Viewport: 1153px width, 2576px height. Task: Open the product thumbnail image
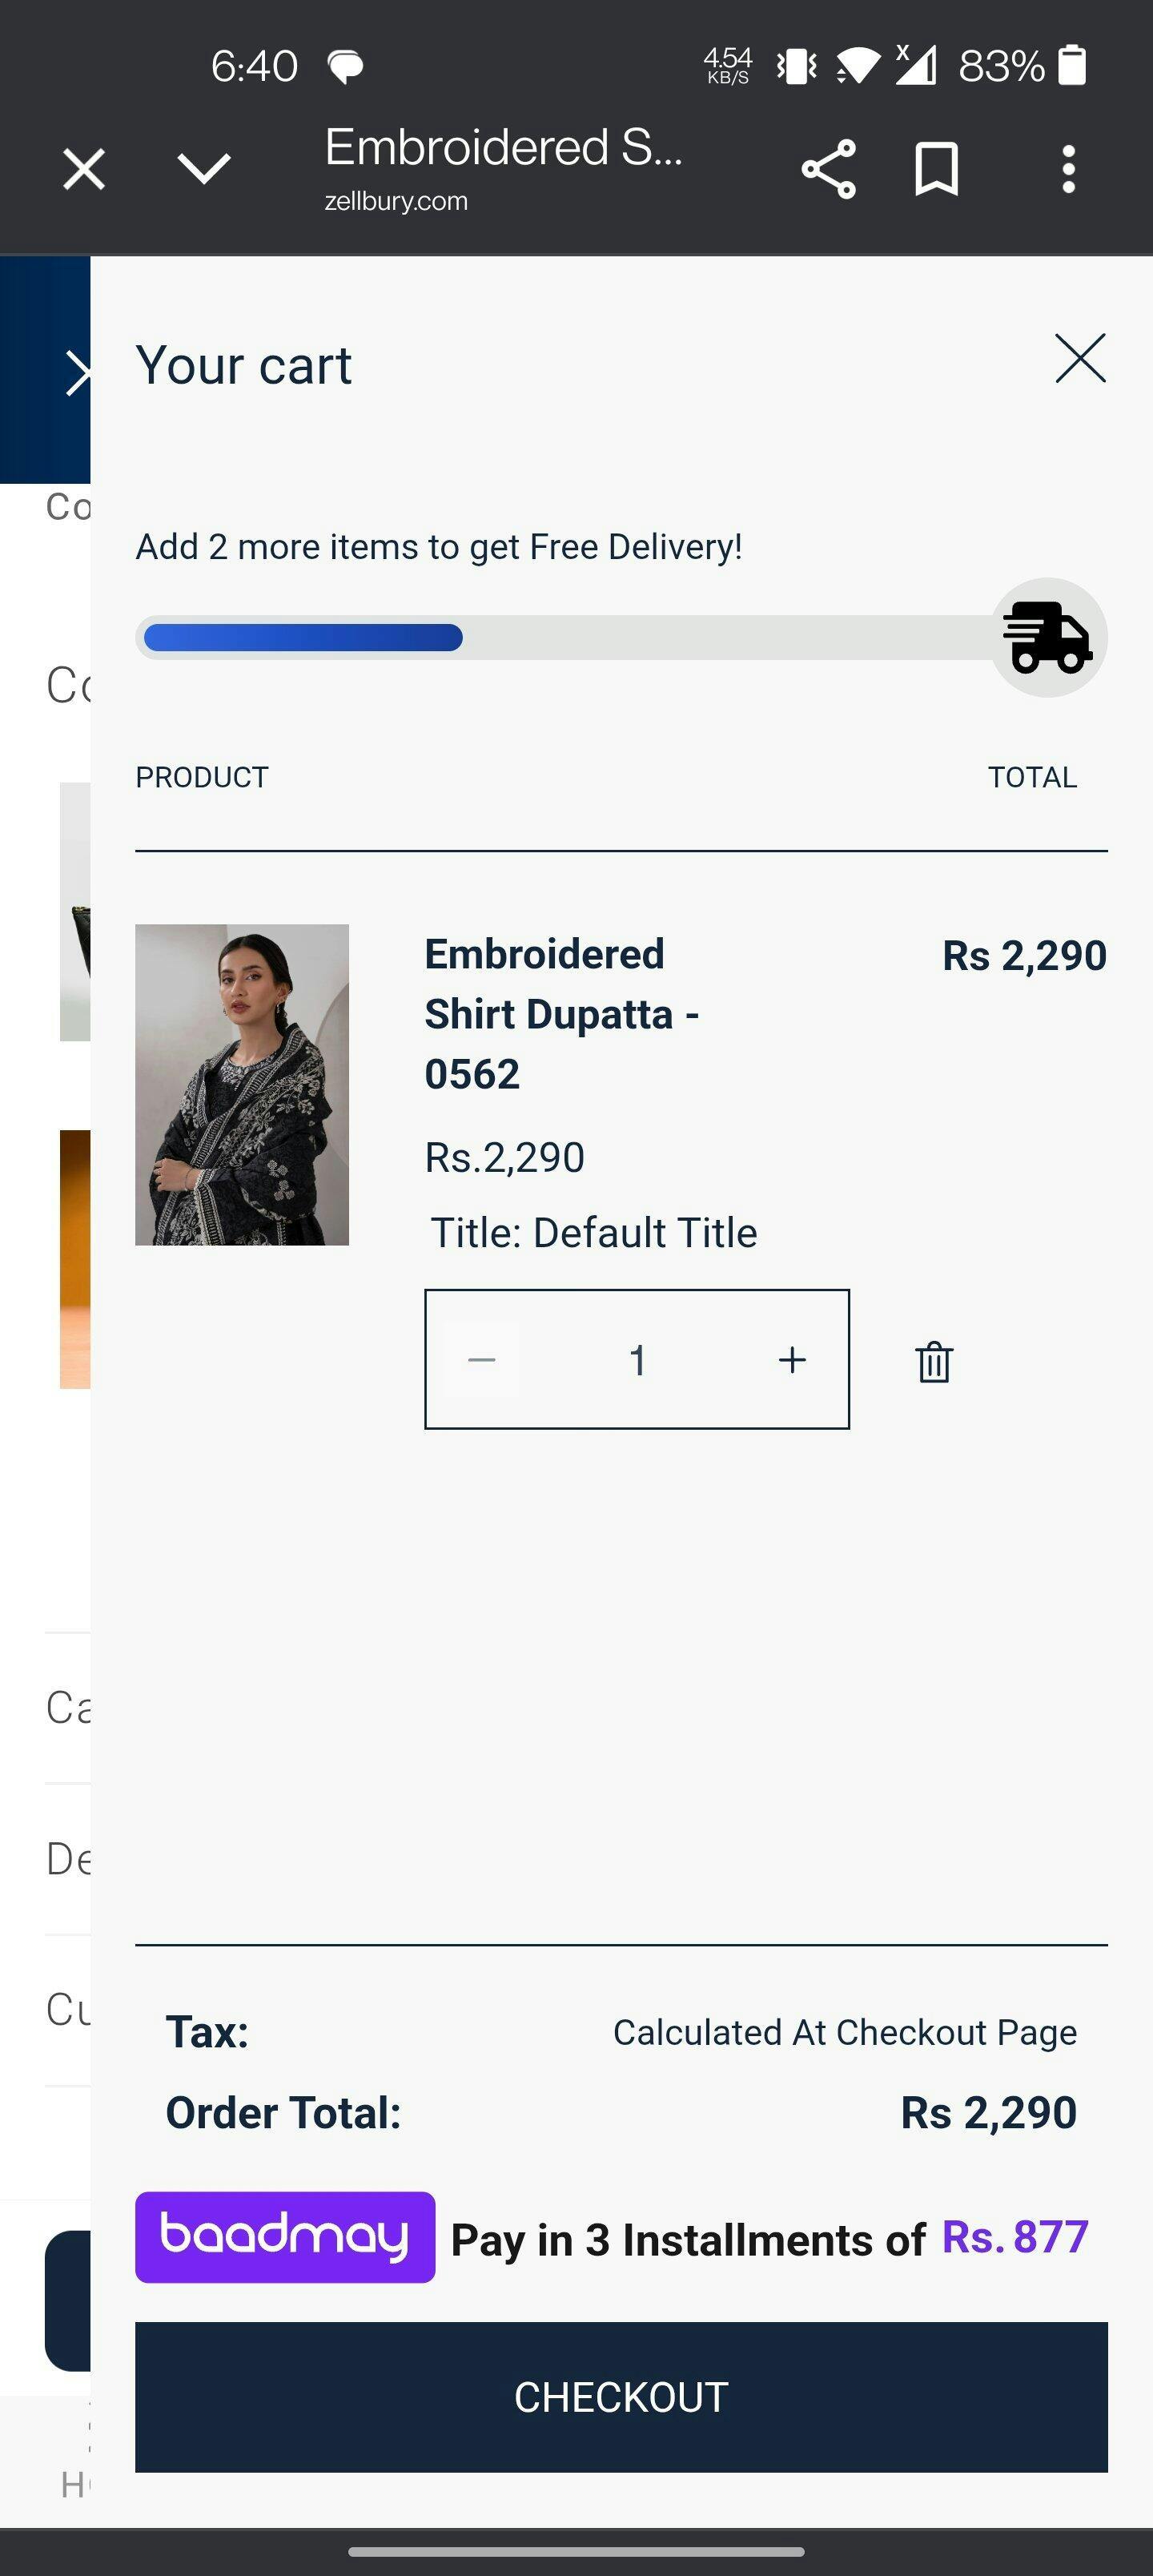[242, 1084]
